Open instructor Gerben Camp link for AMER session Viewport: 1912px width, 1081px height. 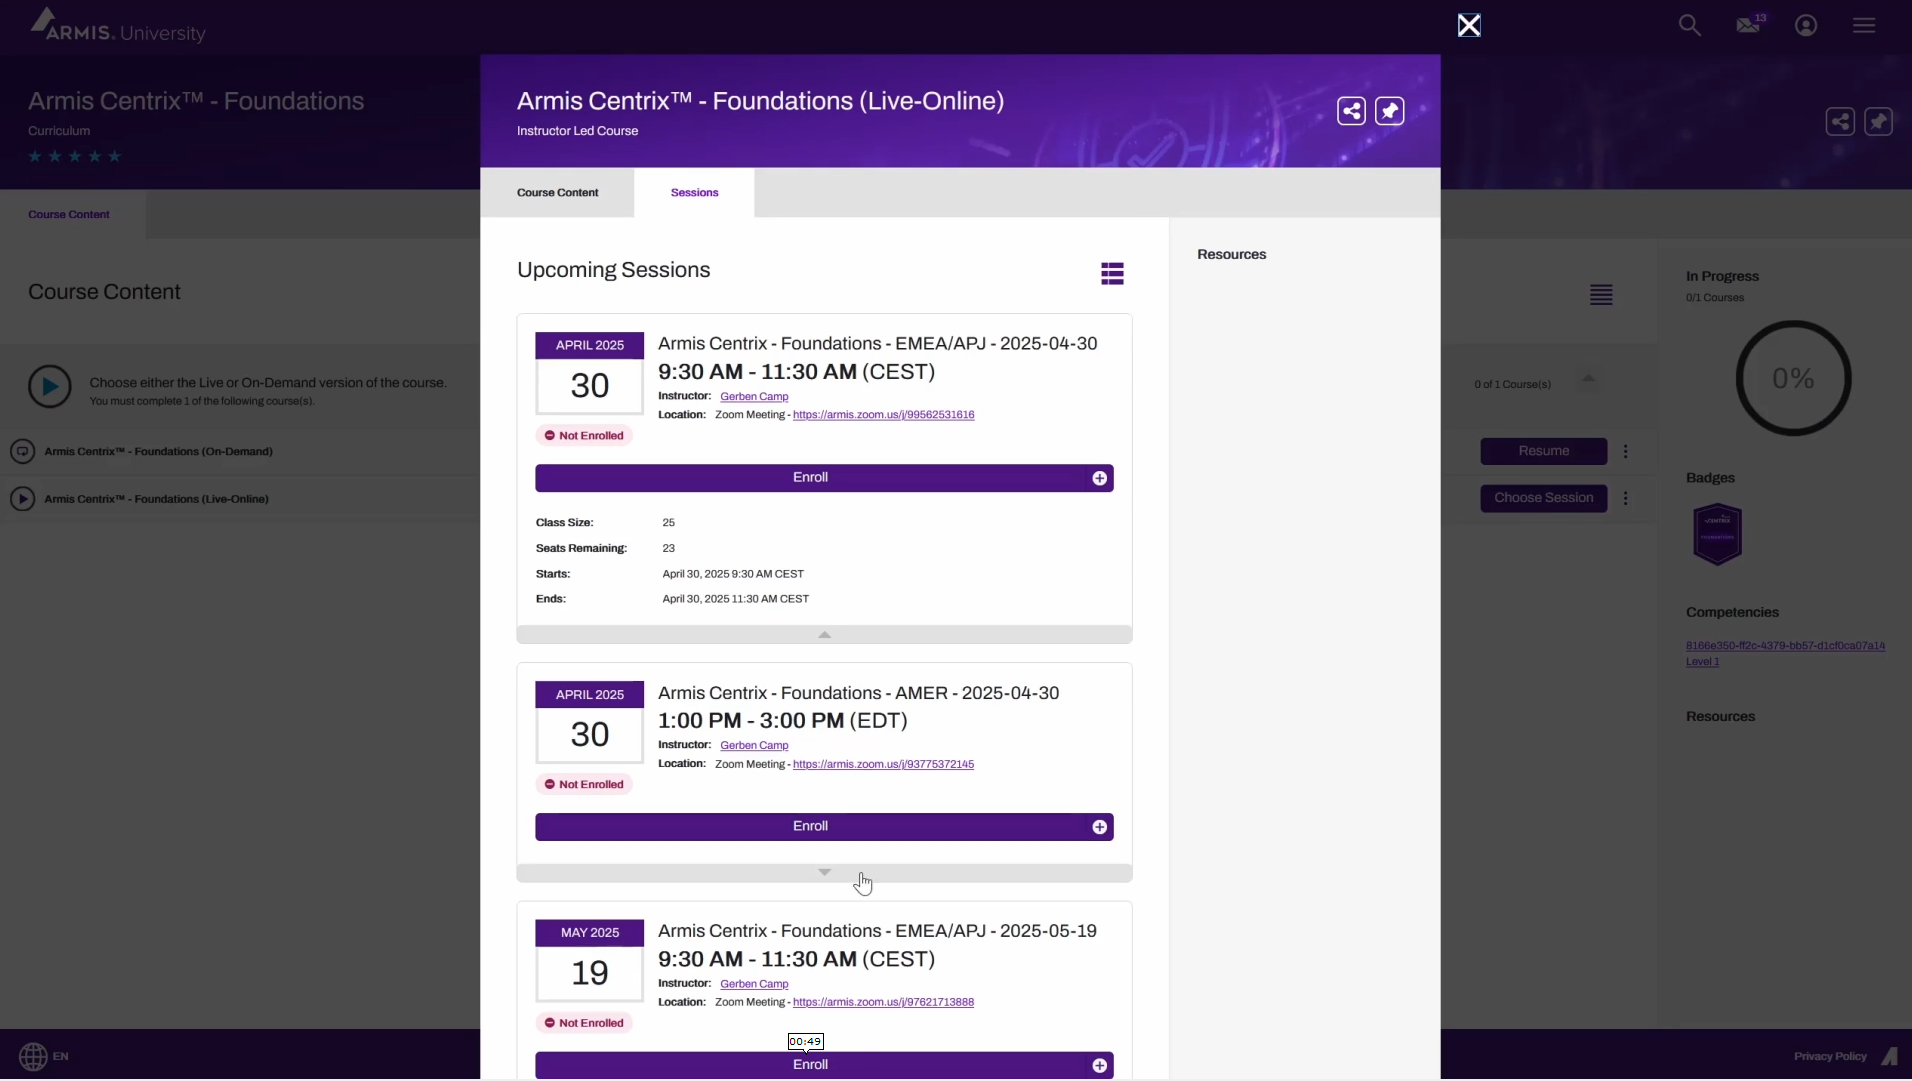pos(754,746)
